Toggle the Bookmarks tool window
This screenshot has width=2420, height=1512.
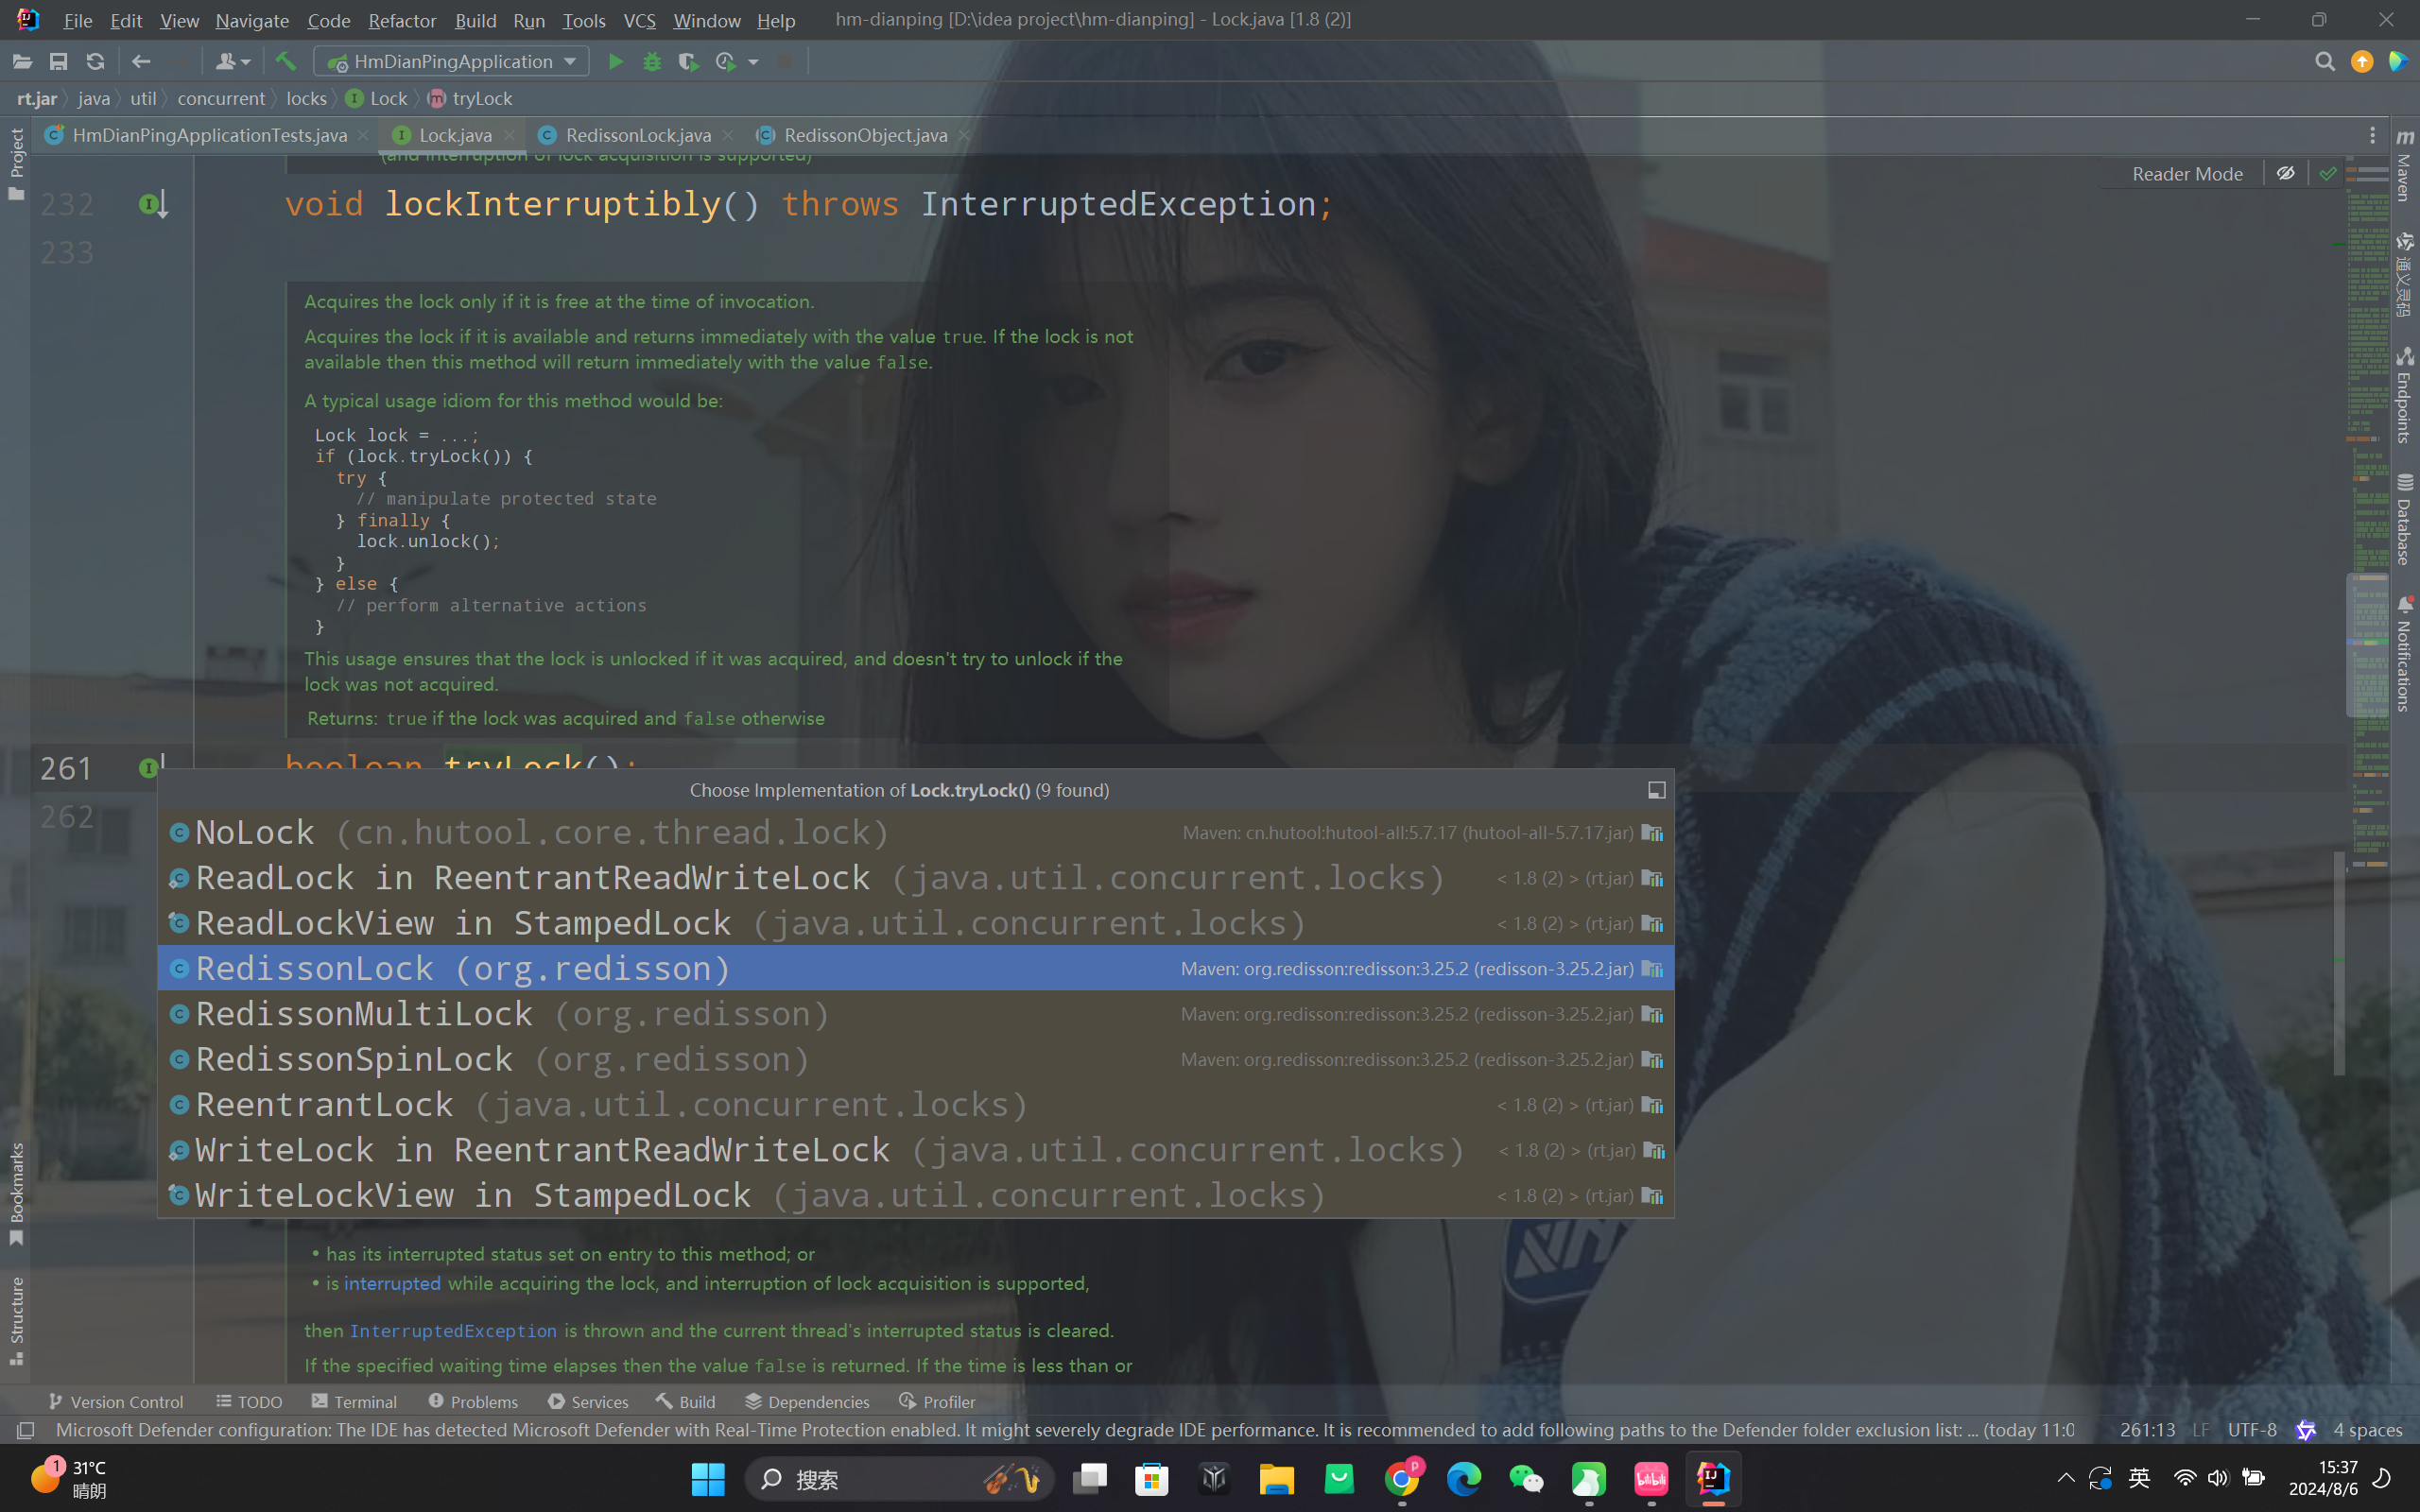click(16, 1192)
